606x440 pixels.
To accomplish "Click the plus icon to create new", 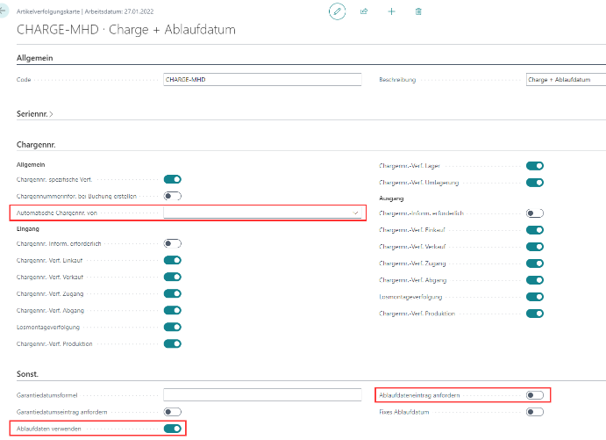I will point(391,11).
